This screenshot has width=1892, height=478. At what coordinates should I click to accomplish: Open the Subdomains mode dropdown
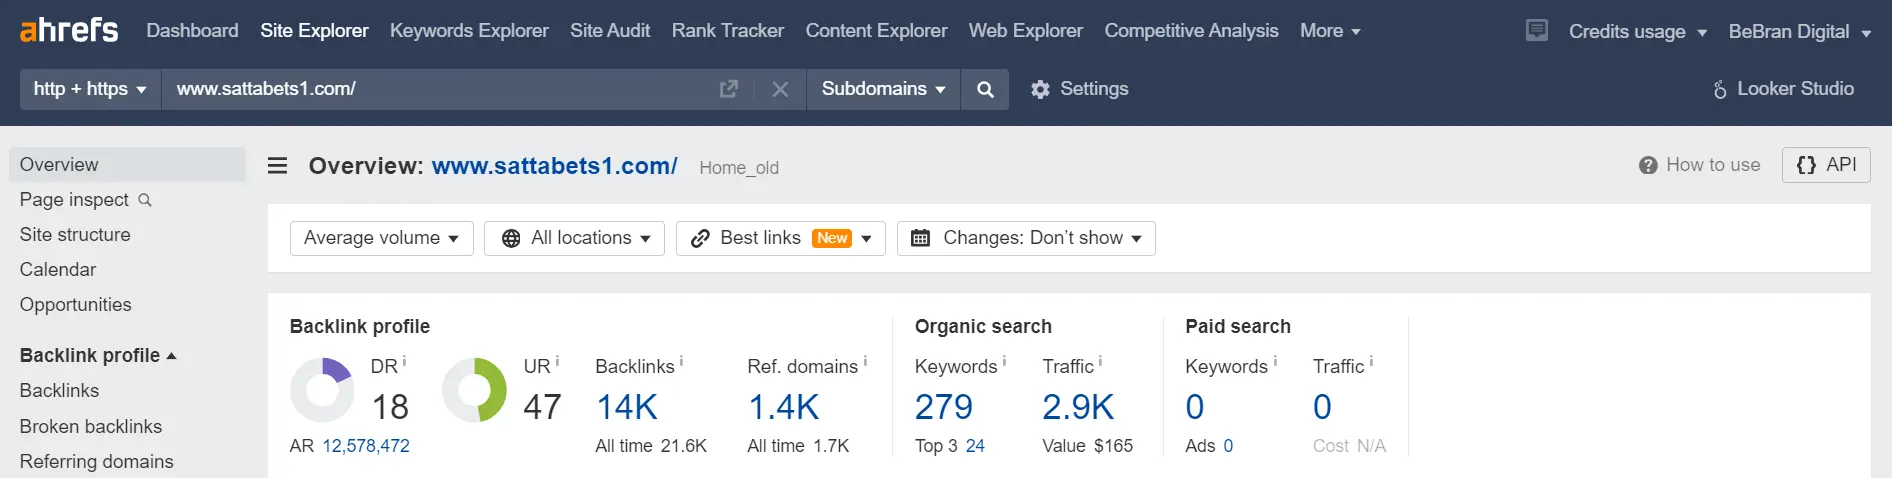pos(883,89)
